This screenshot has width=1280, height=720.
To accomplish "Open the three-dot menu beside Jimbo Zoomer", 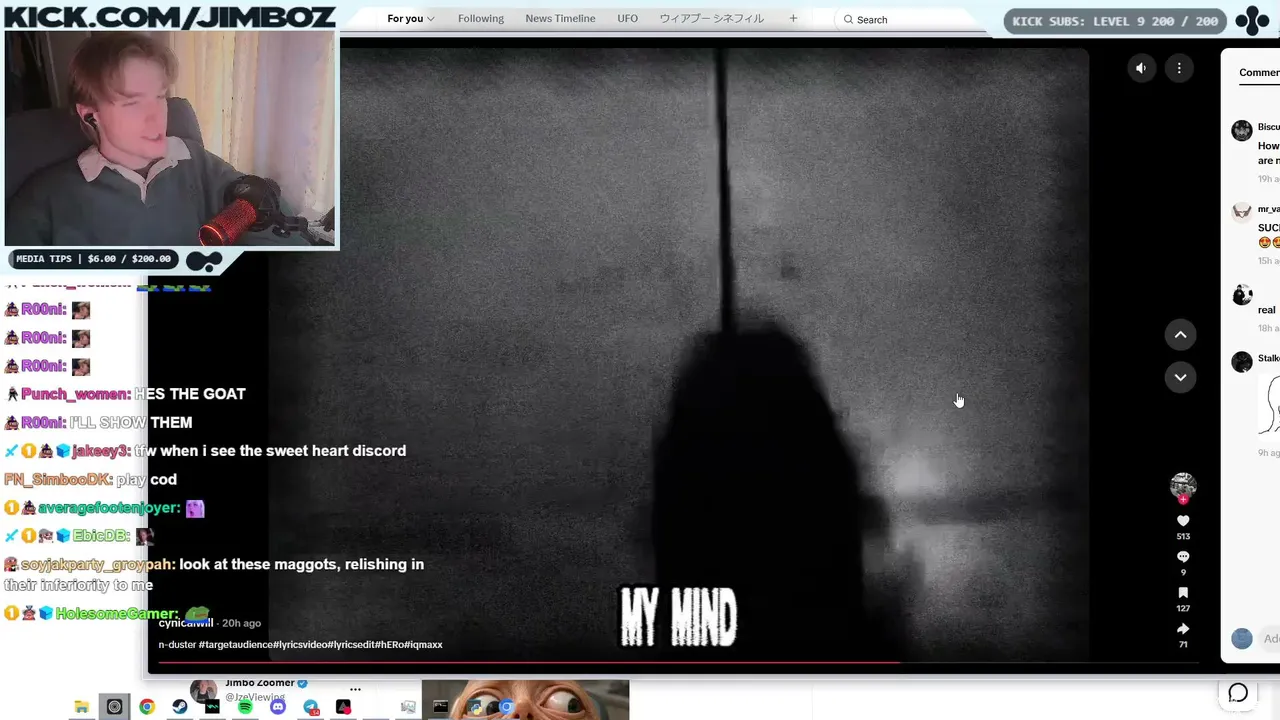I will [x=355, y=689].
